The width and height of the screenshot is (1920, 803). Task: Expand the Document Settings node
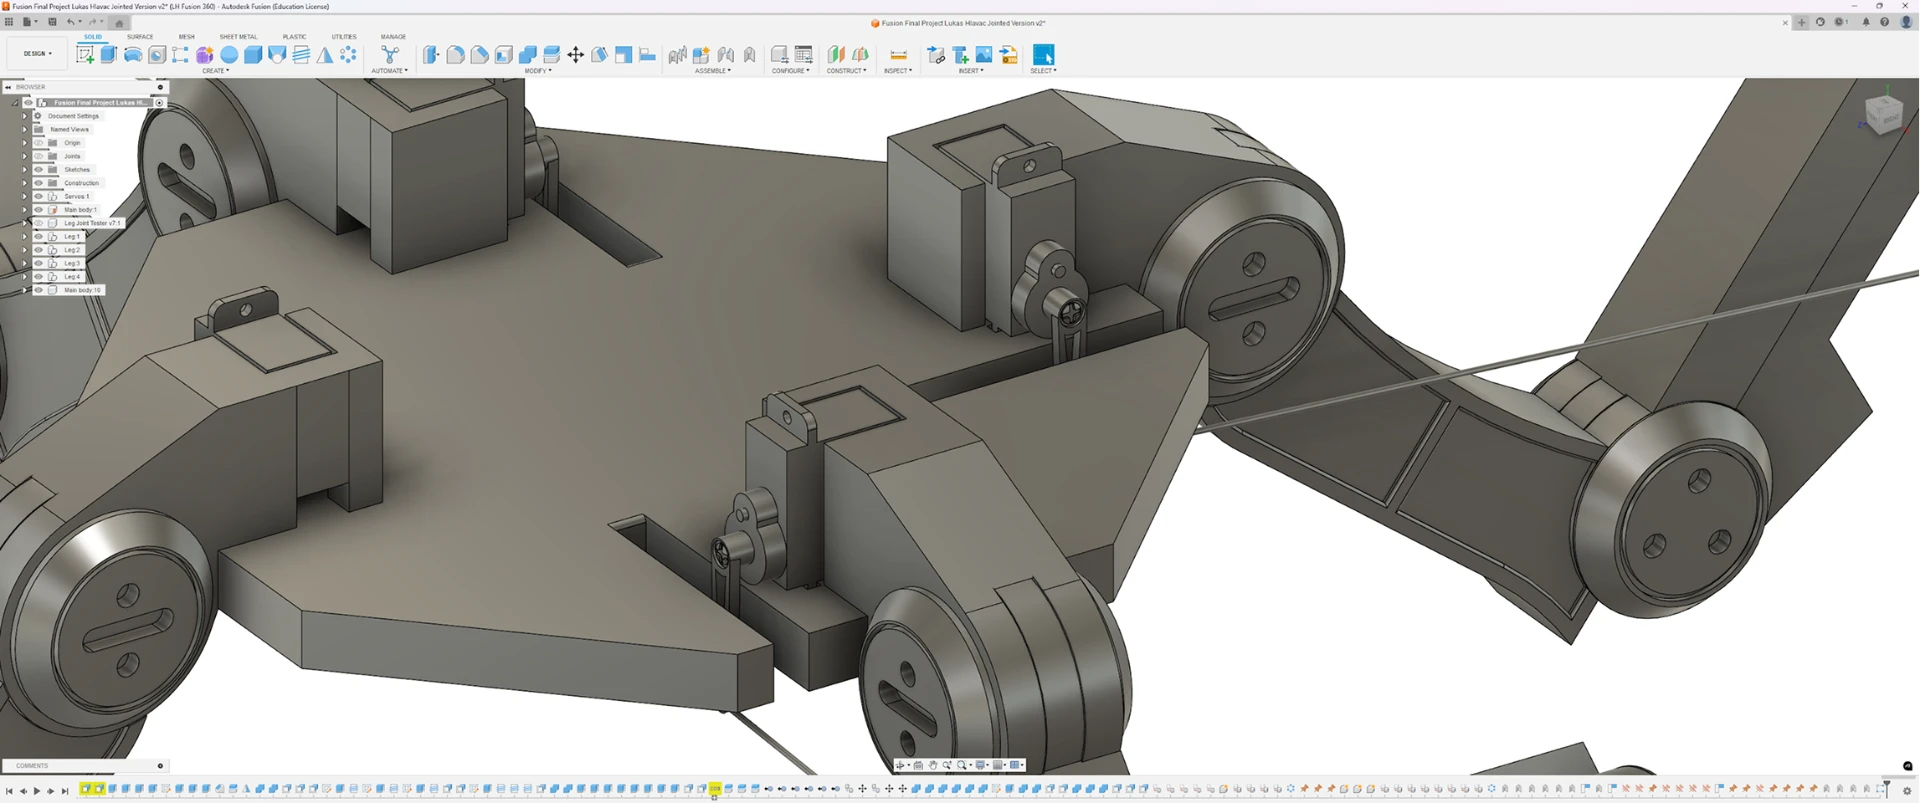click(x=25, y=116)
